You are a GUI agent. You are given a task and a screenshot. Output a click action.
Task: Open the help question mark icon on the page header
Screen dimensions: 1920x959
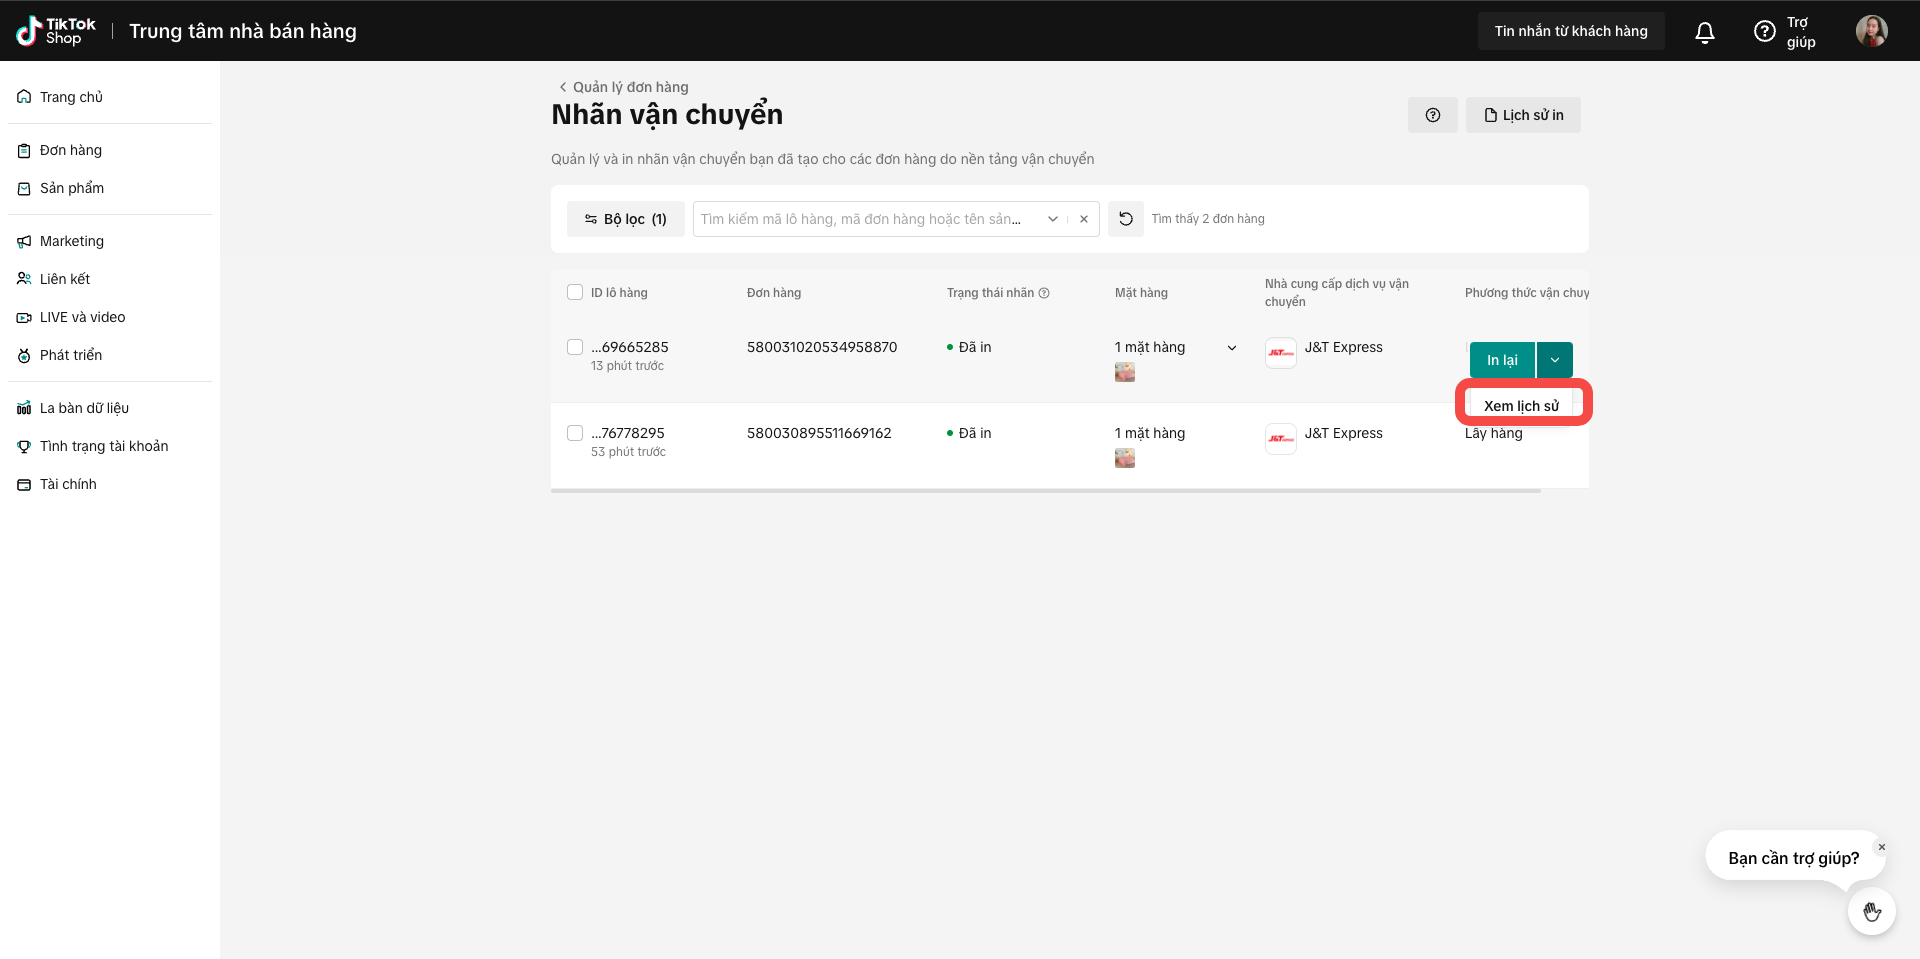(1433, 115)
